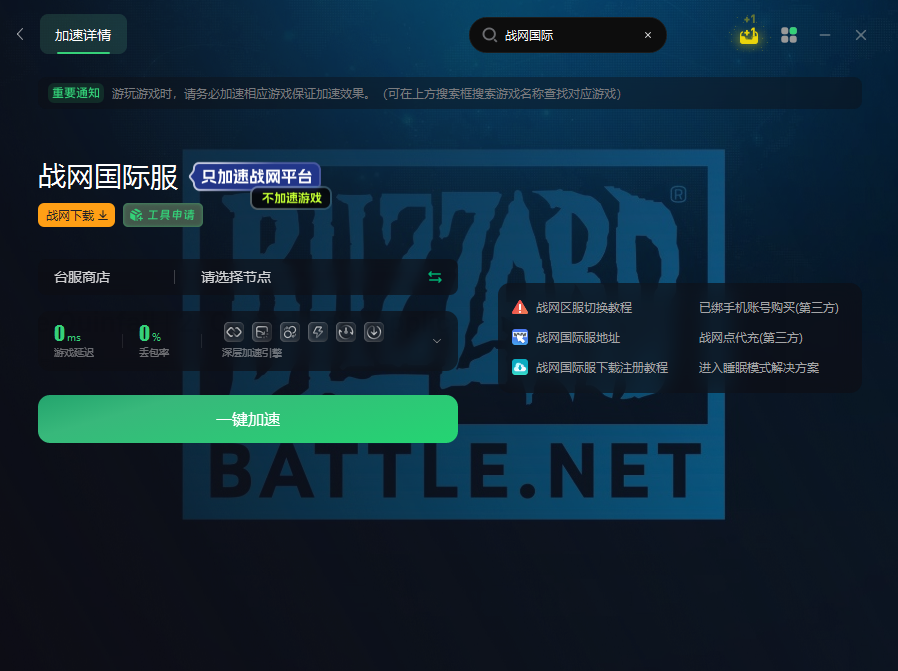898x671 pixels.
Task: Clear the search box with the X
Action: click(x=648, y=35)
